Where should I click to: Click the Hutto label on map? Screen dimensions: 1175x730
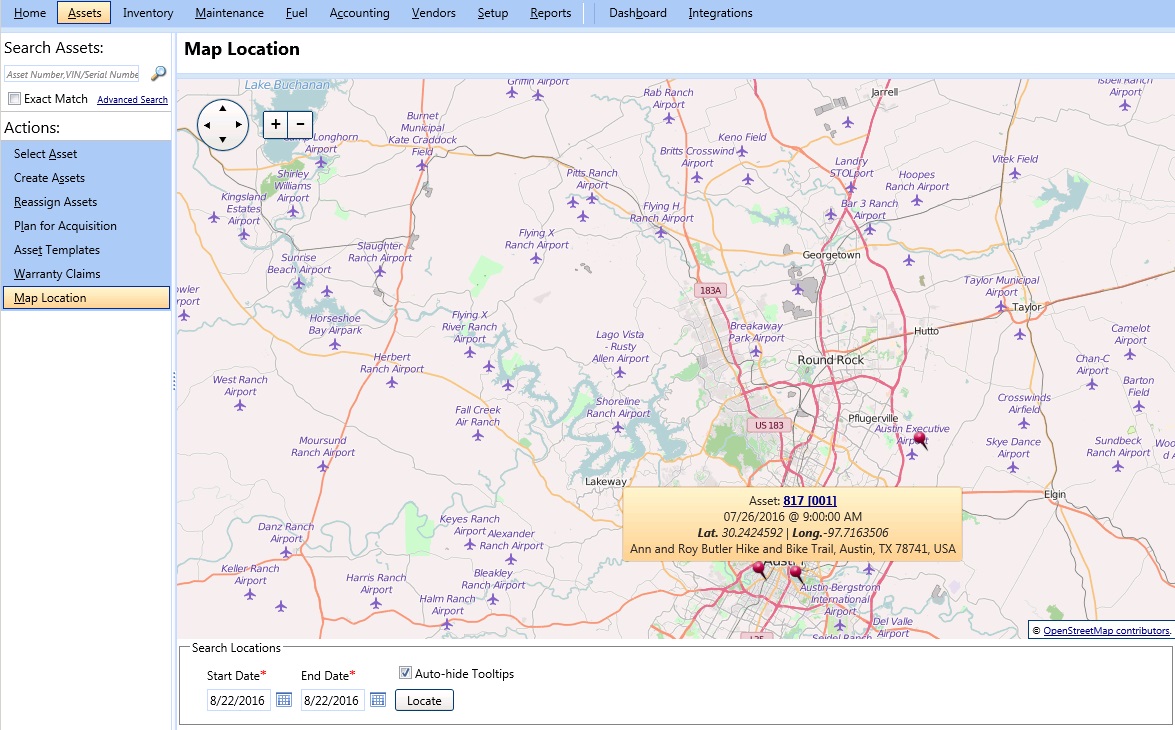click(926, 331)
